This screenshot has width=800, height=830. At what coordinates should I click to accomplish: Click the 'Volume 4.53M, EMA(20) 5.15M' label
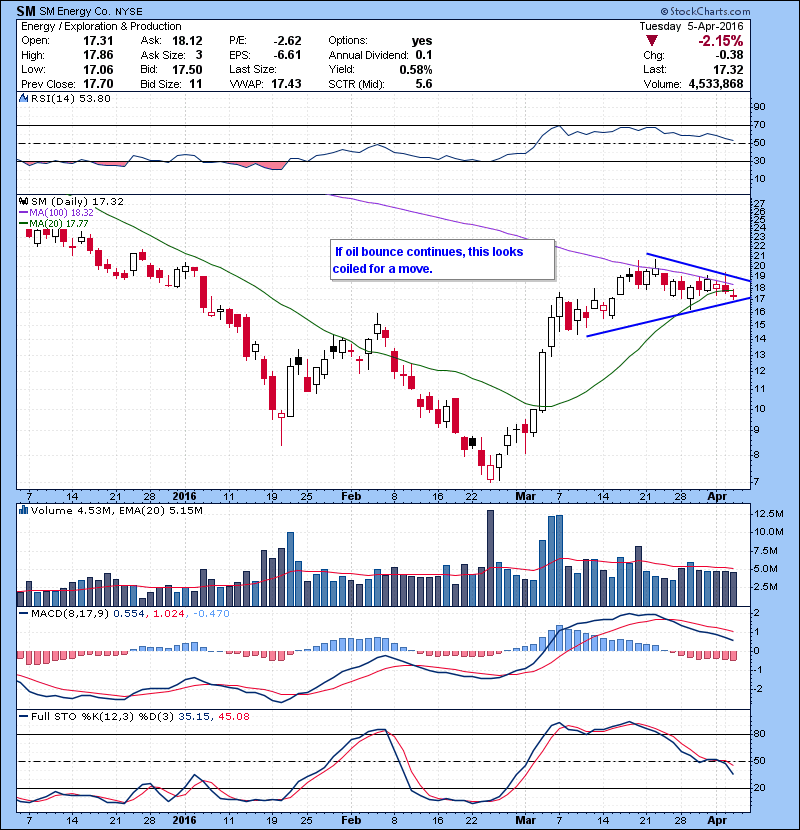pyautogui.click(x=116, y=510)
